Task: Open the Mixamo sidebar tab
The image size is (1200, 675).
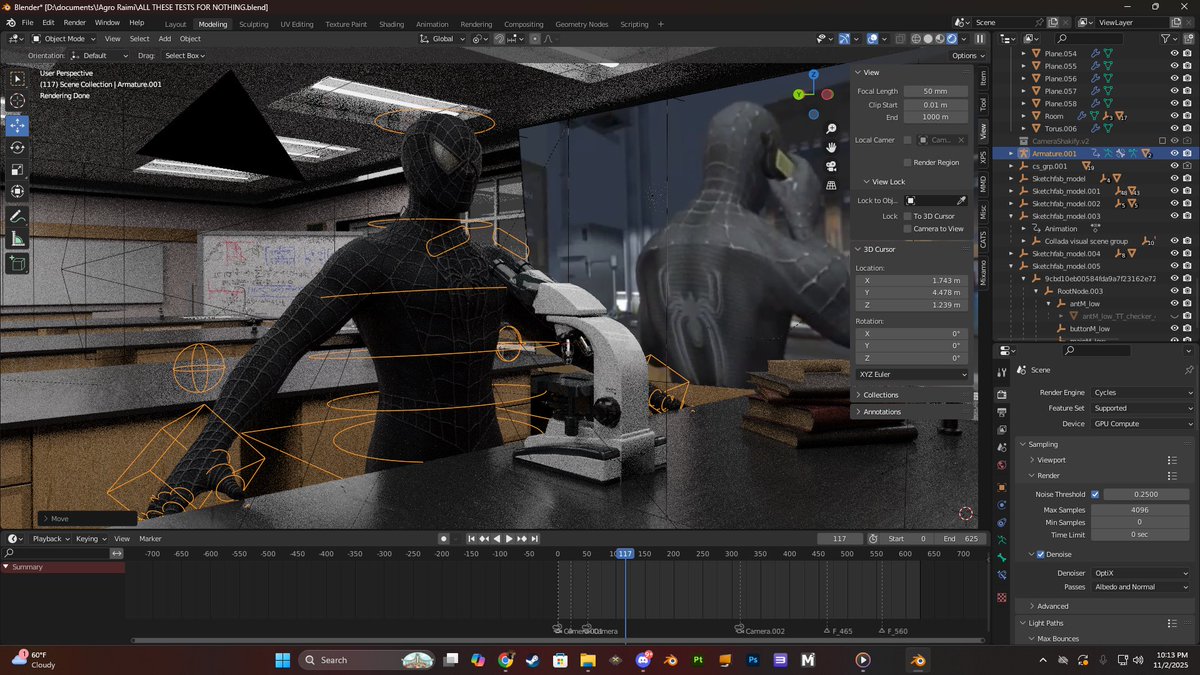Action: (x=983, y=271)
